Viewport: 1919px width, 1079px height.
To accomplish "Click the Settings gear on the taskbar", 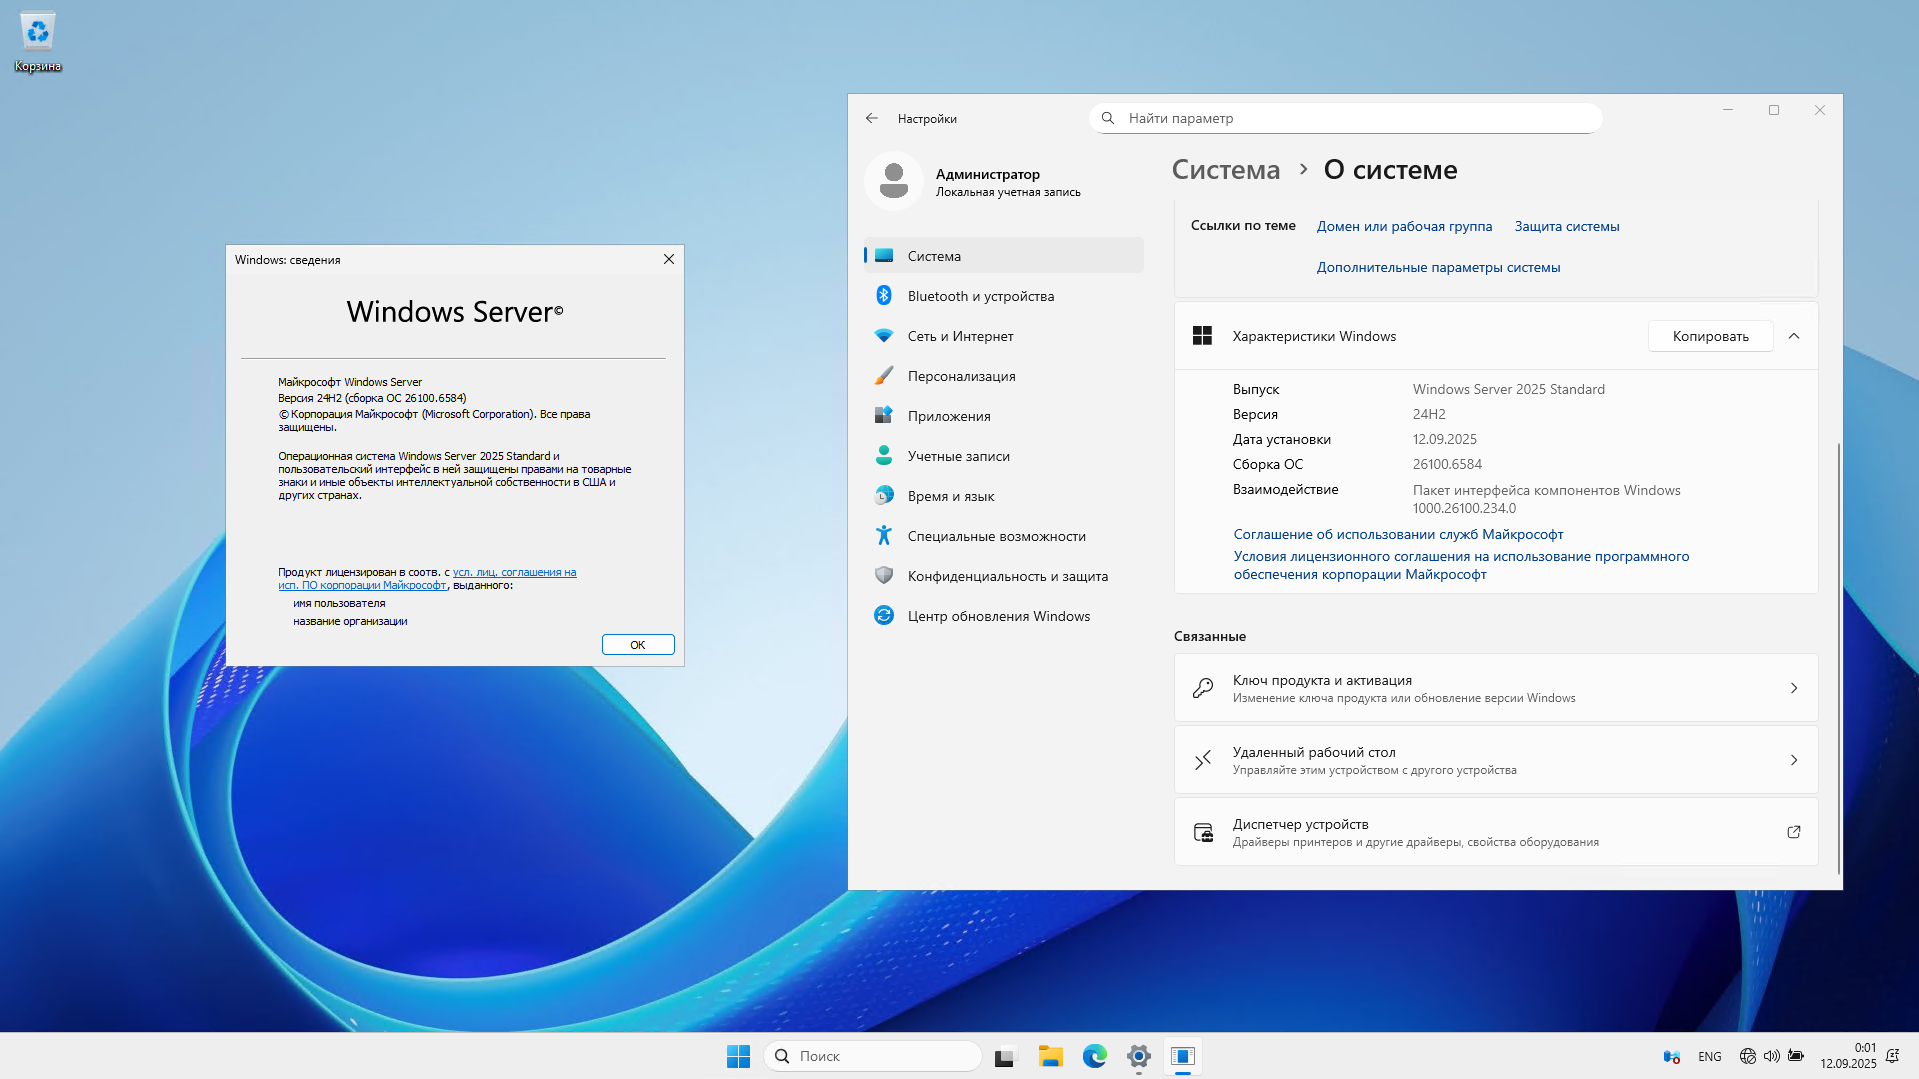I will [1138, 1056].
